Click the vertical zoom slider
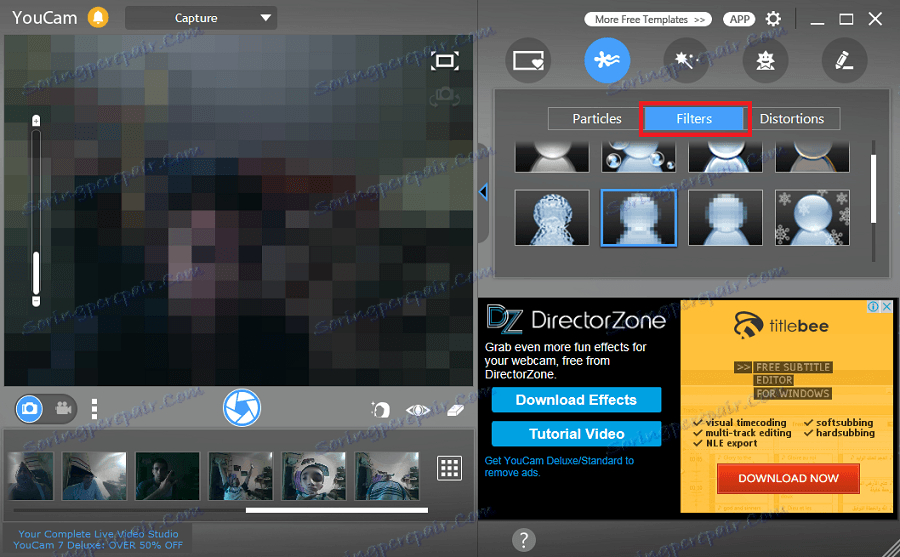Screen dimensions: 900x557 click(36, 211)
